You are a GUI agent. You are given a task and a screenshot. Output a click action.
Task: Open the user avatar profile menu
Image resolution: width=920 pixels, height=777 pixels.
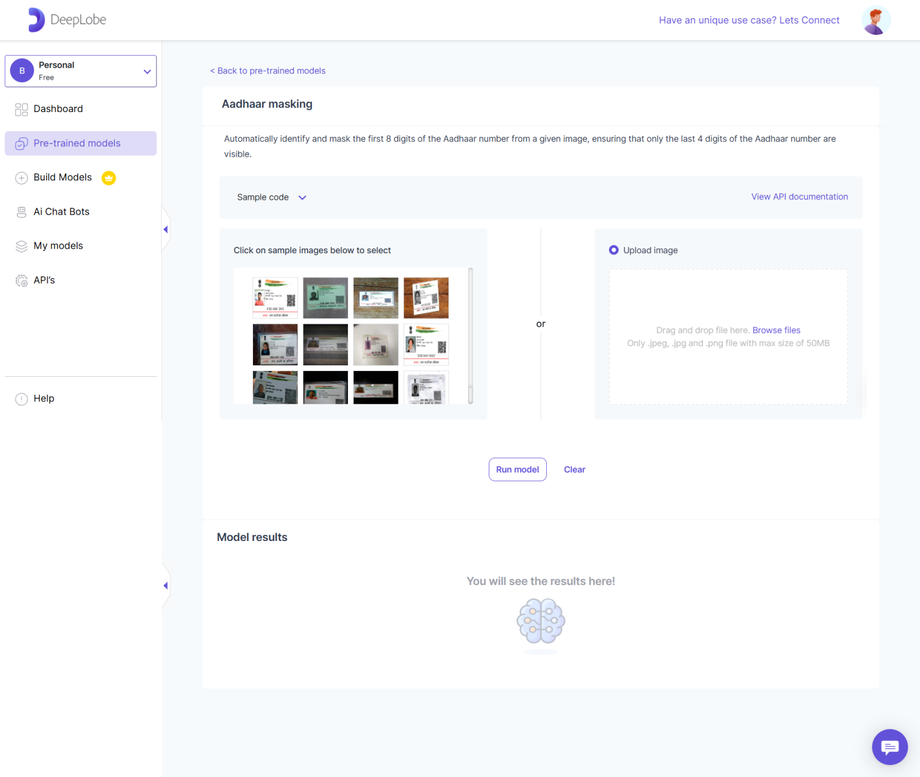875,21
